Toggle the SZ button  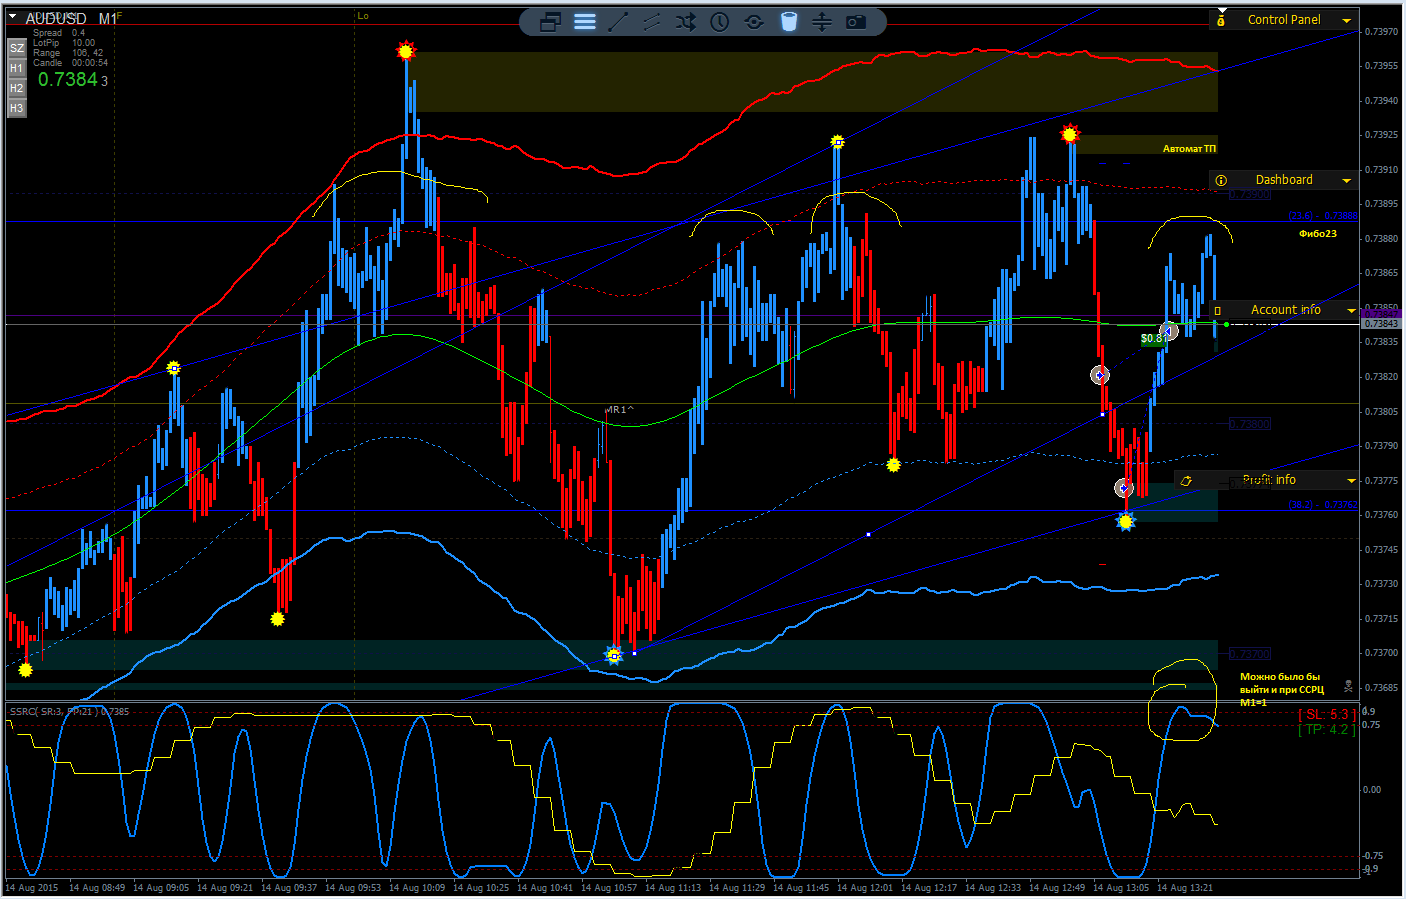pyautogui.click(x=16, y=48)
